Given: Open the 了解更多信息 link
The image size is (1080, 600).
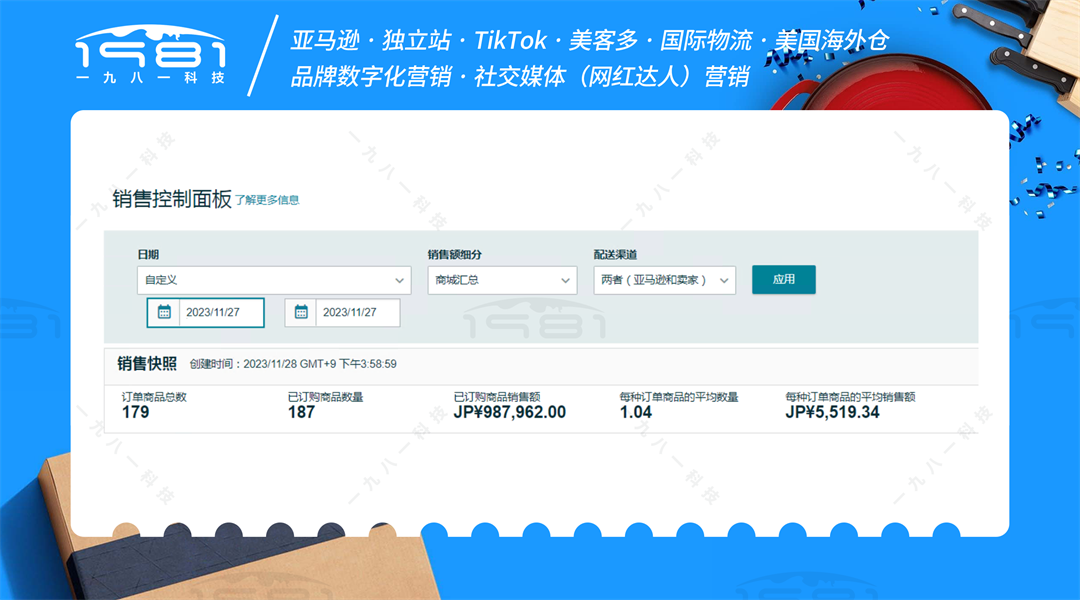Looking at the screenshot, I should 266,199.
